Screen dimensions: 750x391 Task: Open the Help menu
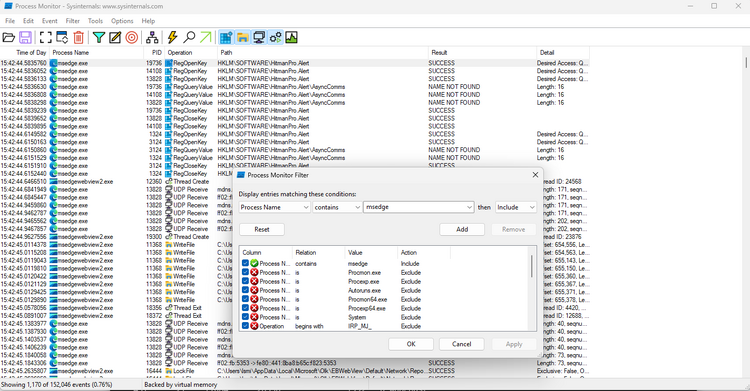tap(148, 21)
